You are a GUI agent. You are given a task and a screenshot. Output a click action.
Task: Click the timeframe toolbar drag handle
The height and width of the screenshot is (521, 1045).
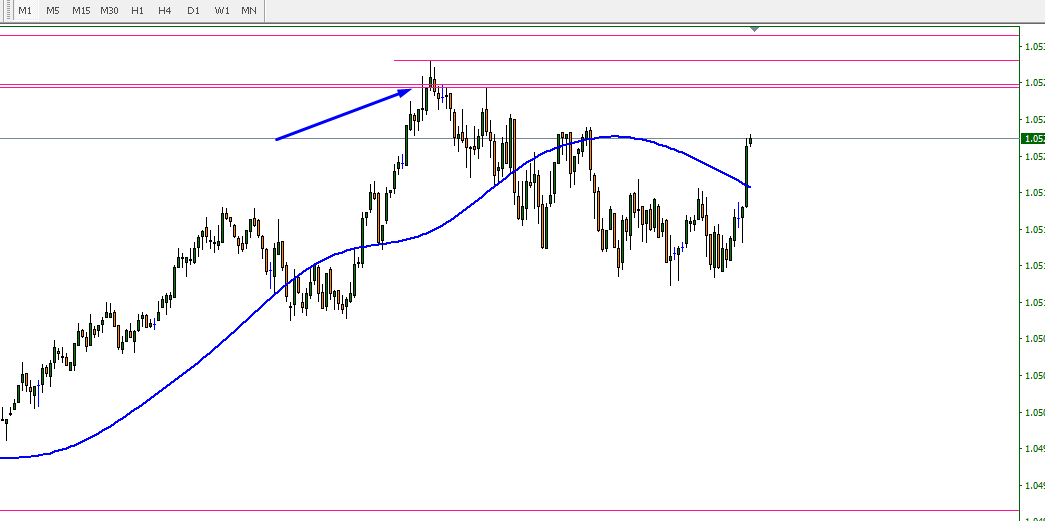[11, 11]
